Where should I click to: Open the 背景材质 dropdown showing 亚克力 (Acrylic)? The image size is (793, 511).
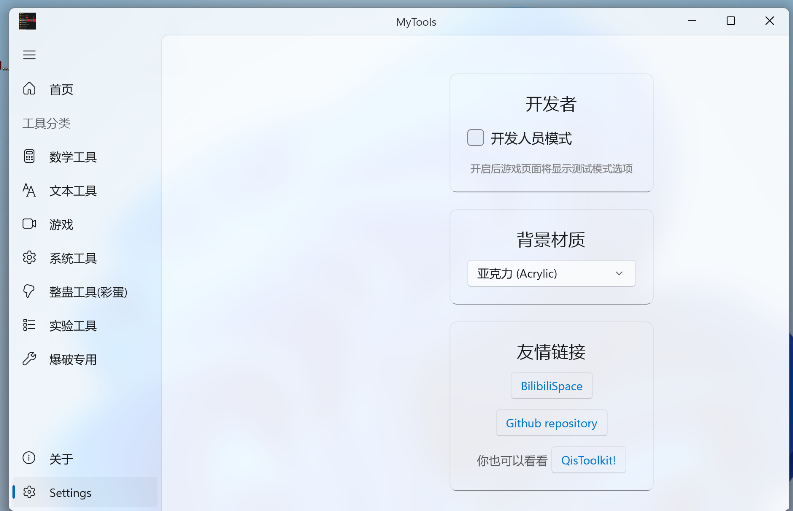551,274
